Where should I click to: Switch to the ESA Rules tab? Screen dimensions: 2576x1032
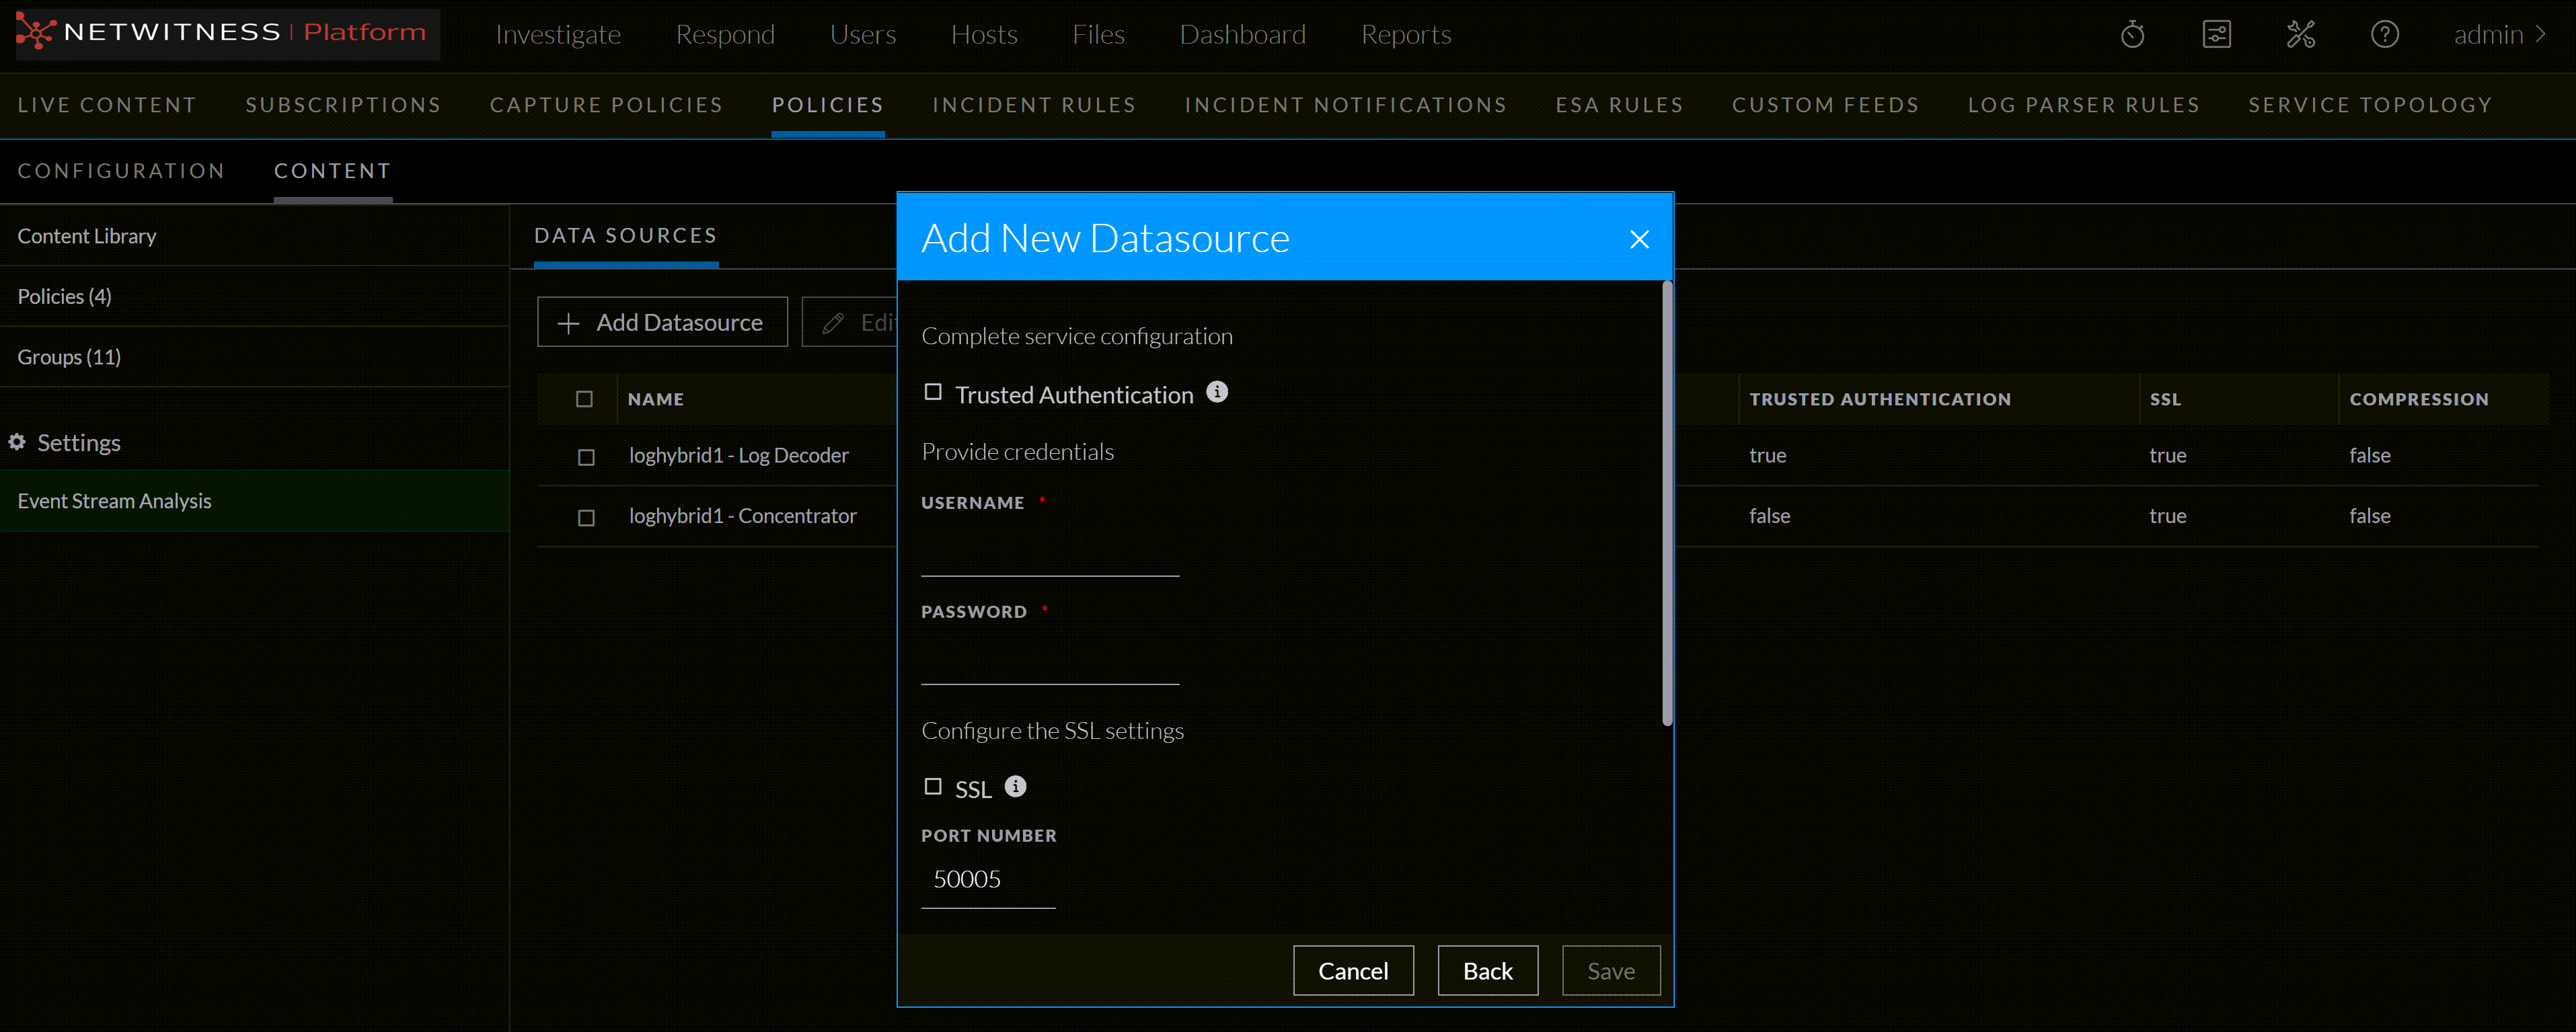(x=1618, y=105)
